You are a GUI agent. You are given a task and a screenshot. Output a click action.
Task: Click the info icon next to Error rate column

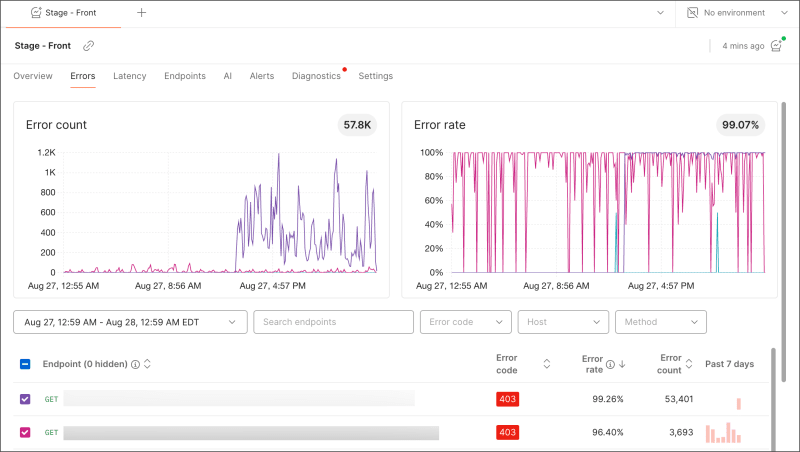point(610,364)
